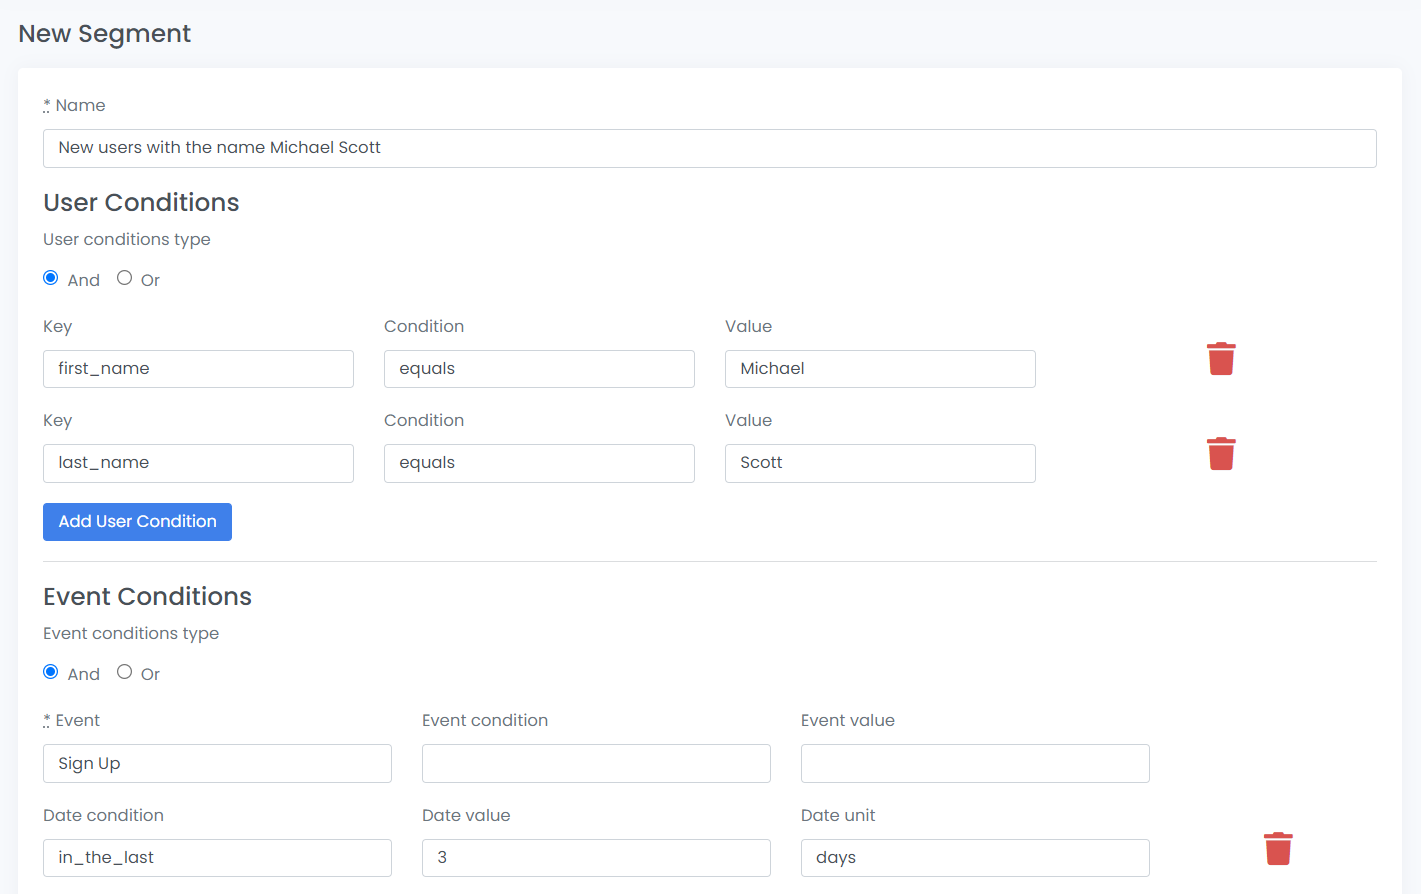This screenshot has width=1421, height=894.
Task: Click the Event conditions type label
Action: (x=131, y=633)
